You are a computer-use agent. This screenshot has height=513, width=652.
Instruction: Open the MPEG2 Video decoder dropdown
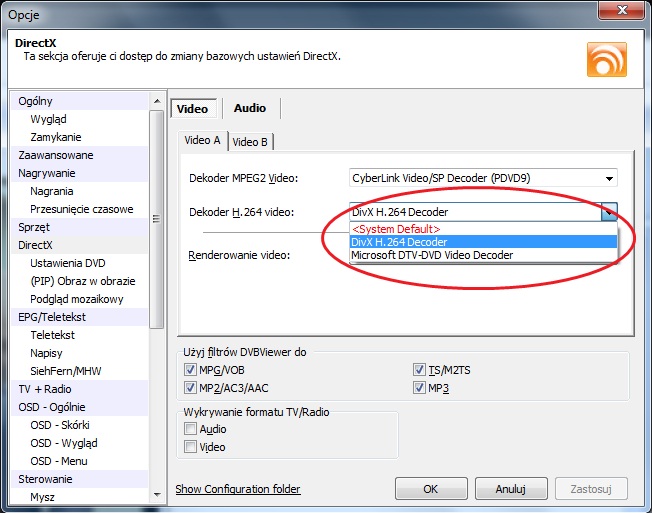(x=608, y=179)
